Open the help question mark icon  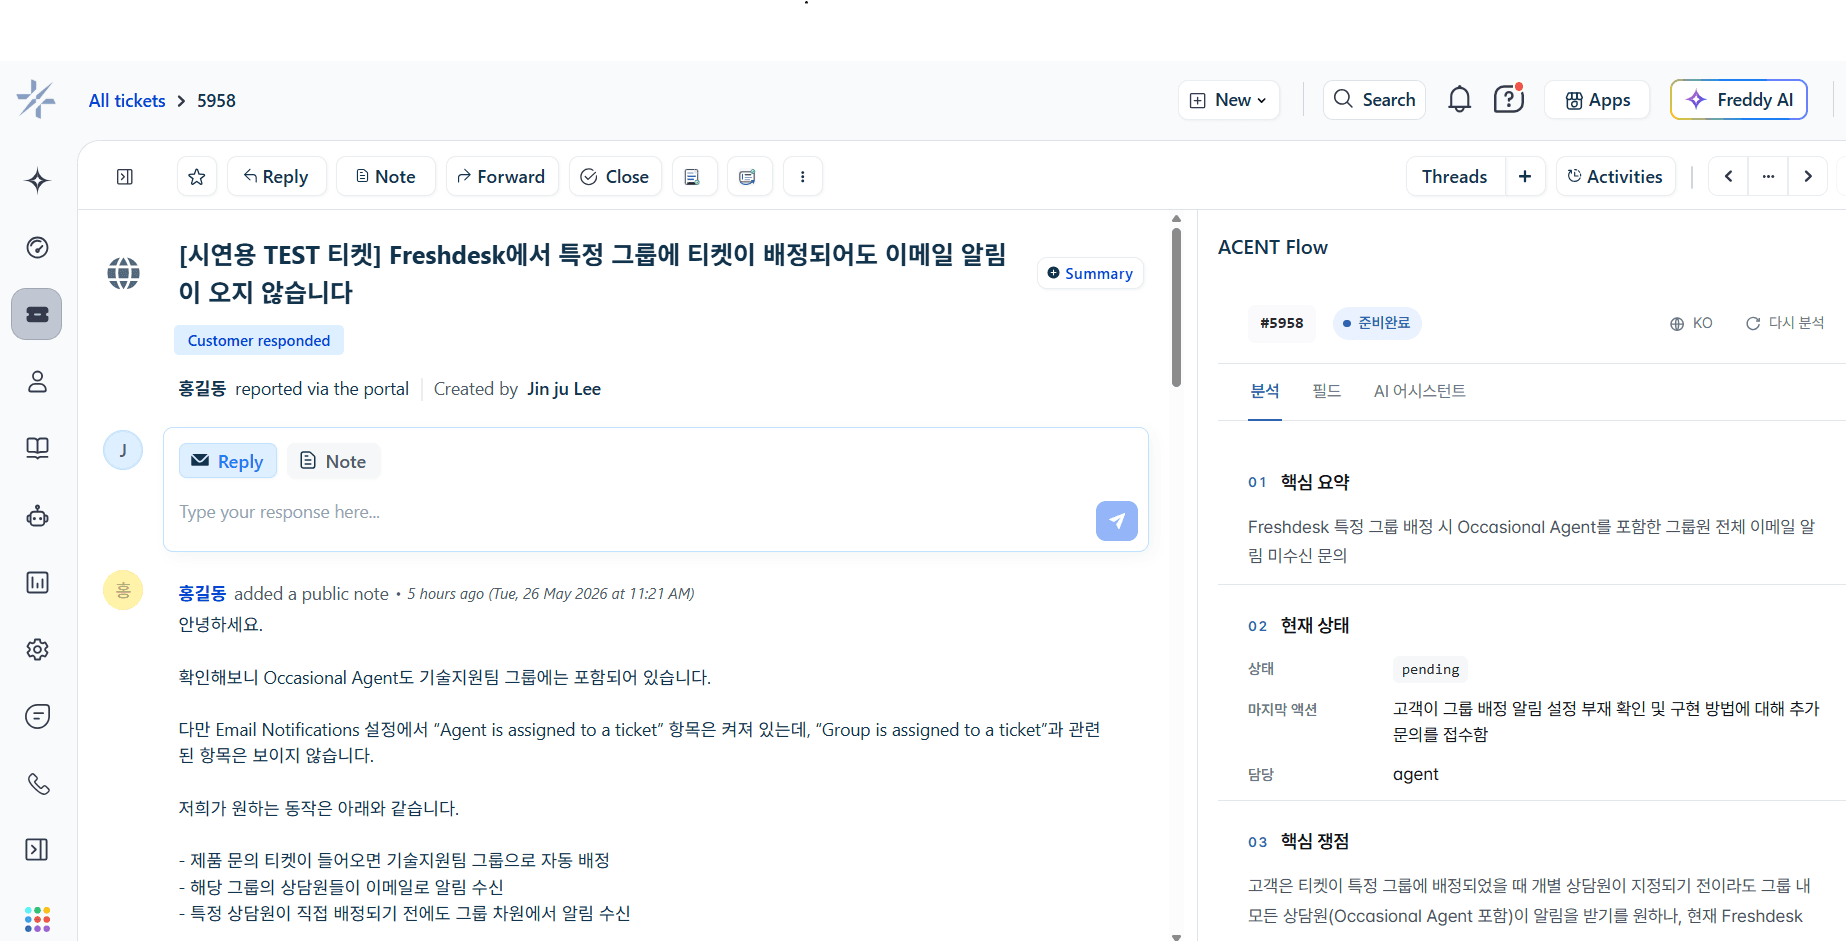[1508, 100]
